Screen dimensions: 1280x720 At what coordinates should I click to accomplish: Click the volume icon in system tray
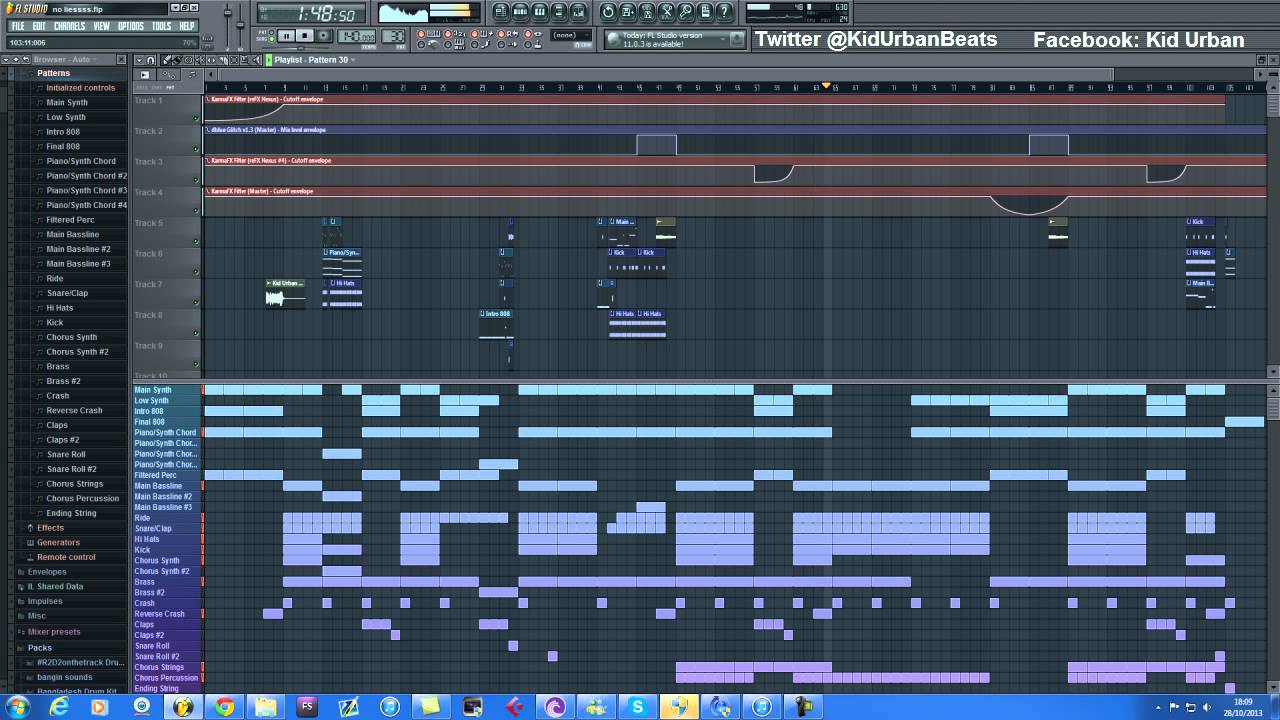tap(1207, 707)
